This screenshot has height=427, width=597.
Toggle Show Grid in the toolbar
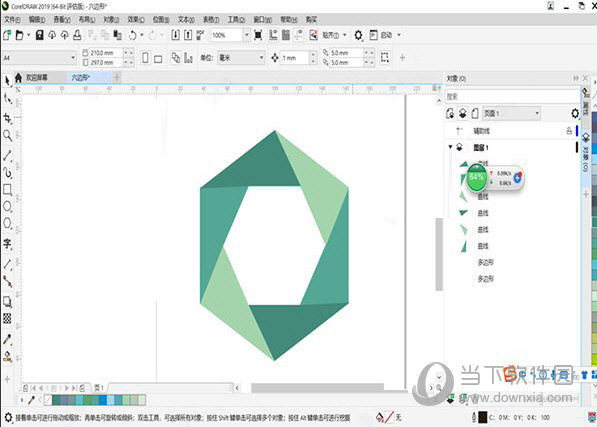(x=286, y=35)
